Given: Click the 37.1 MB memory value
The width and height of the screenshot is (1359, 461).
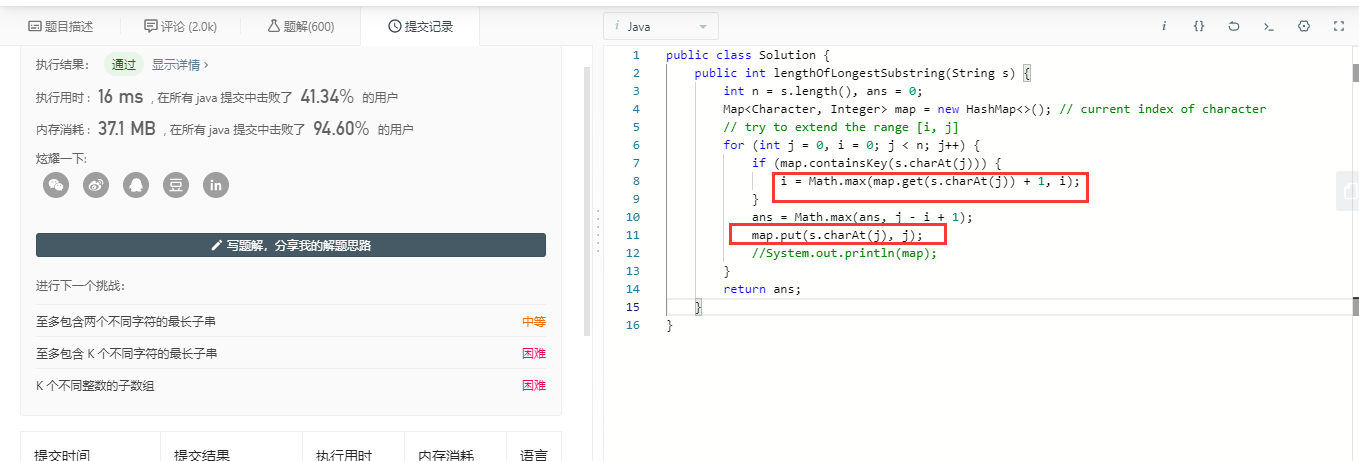Looking at the screenshot, I should [x=127, y=129].
